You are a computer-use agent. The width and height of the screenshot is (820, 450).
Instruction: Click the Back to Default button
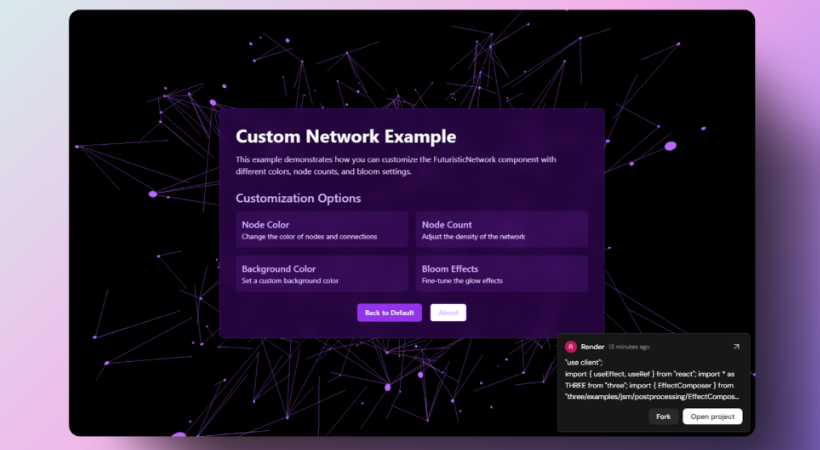click(389, 312)
